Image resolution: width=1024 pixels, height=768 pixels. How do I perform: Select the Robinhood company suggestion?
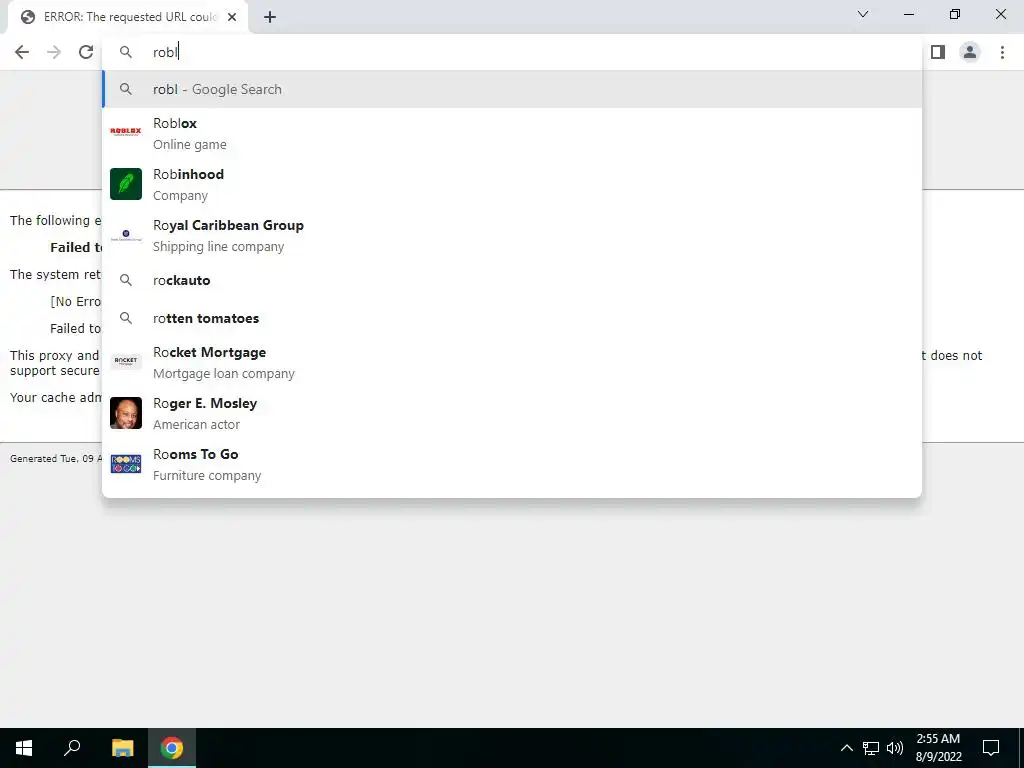(x=512, y=184)
